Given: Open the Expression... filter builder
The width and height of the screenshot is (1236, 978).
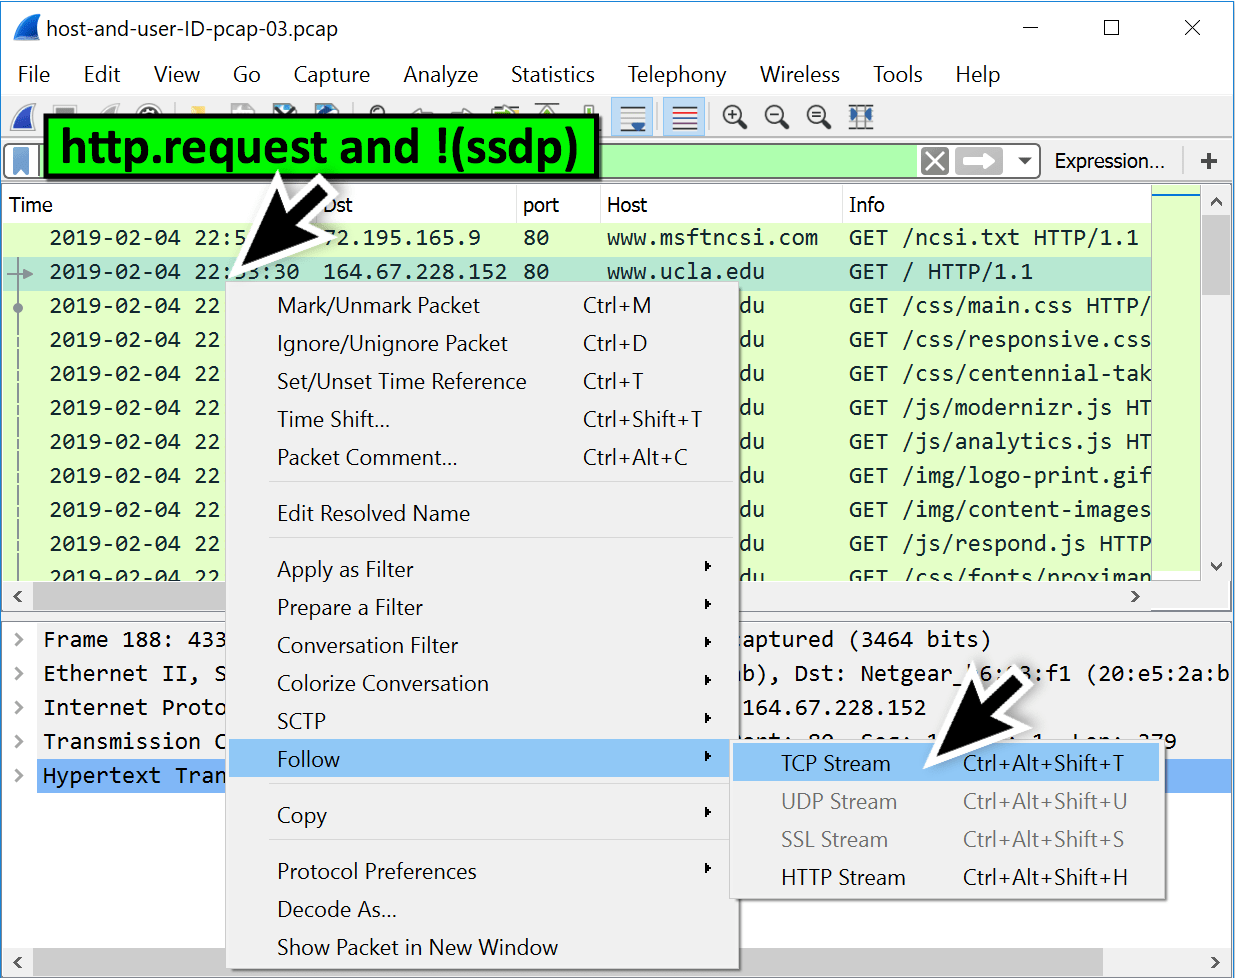Looking at the screenshot, I should pos(1110,160).
